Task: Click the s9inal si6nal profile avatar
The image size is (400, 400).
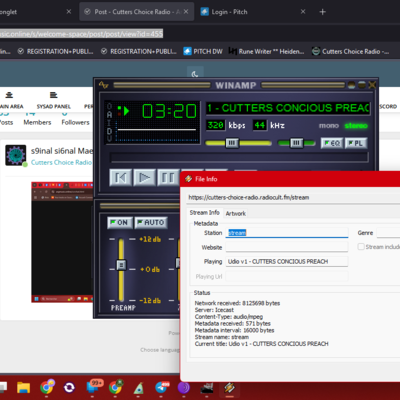Action: point(16,155)
